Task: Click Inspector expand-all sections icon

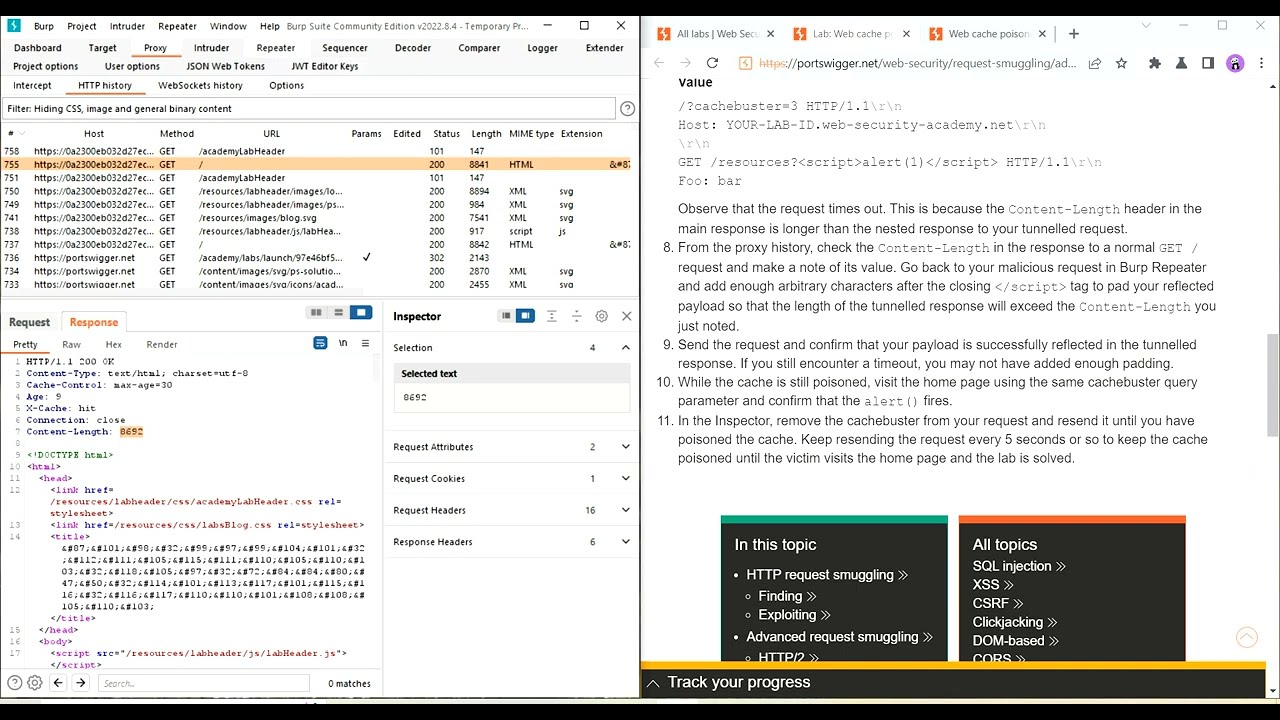Action: (x=551, y=316)
